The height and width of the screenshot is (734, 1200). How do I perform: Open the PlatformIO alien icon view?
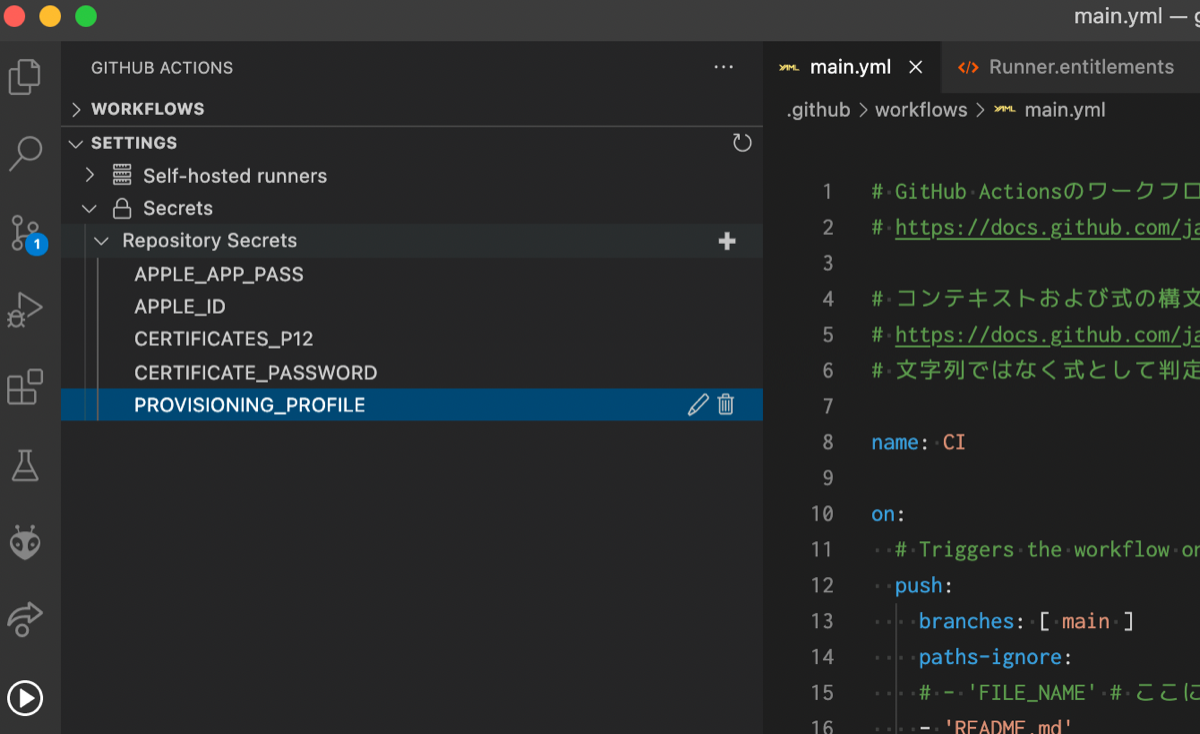pyautogui.click(x=25, y=542)
